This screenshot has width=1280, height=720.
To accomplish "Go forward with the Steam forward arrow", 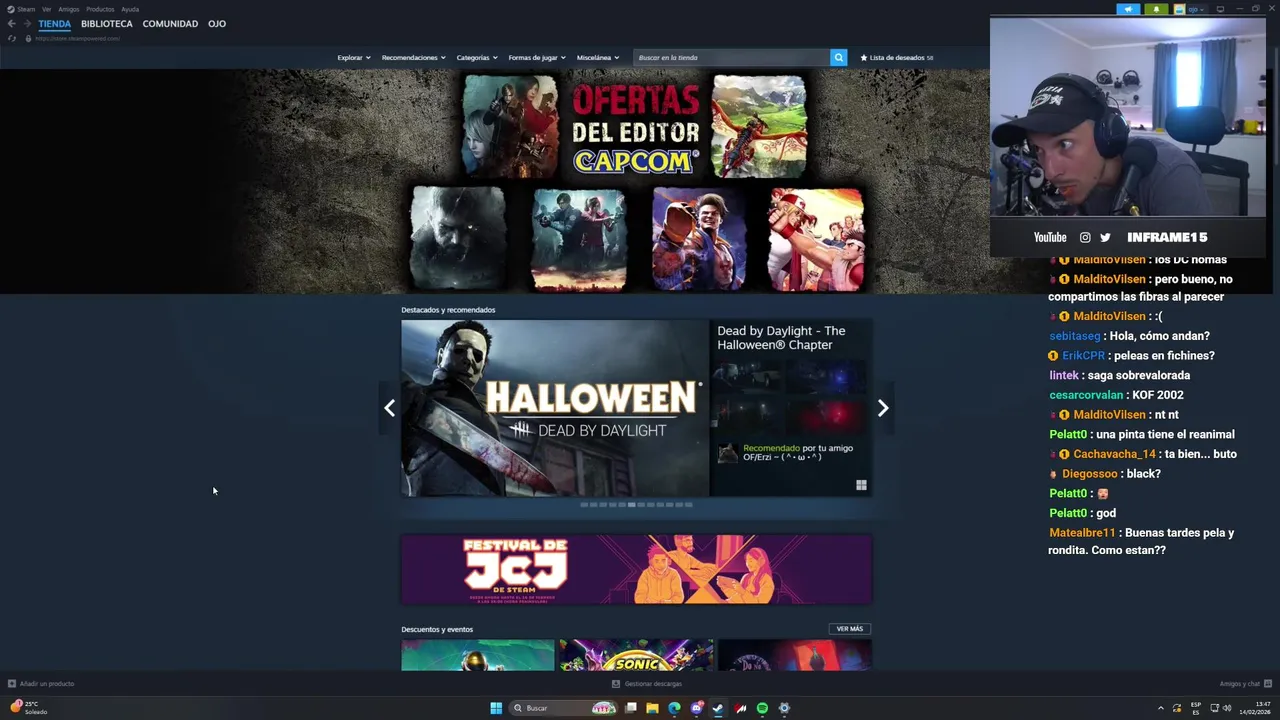I will 26,24.
